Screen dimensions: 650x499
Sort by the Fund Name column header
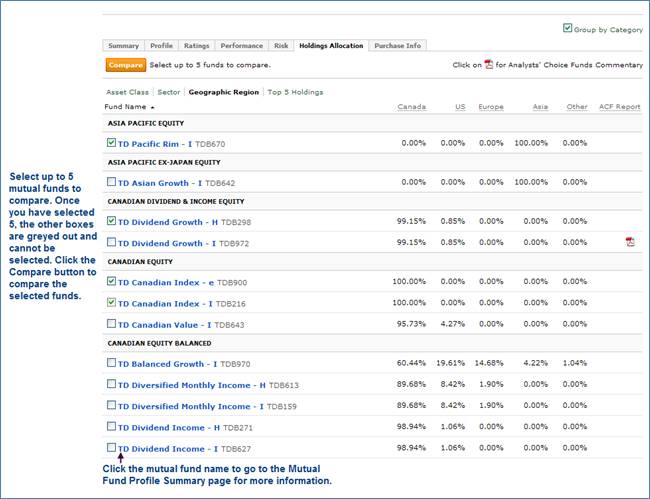pyautogui.click(x=125, y=107)
